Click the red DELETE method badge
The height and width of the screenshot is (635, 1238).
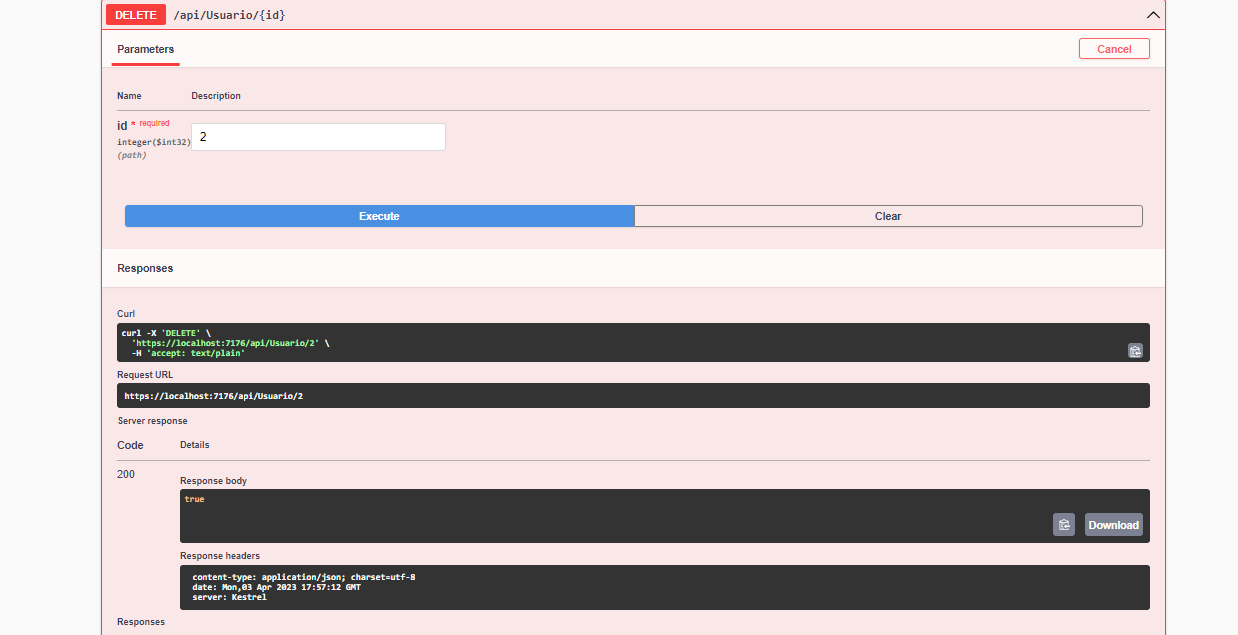(136, 15)
